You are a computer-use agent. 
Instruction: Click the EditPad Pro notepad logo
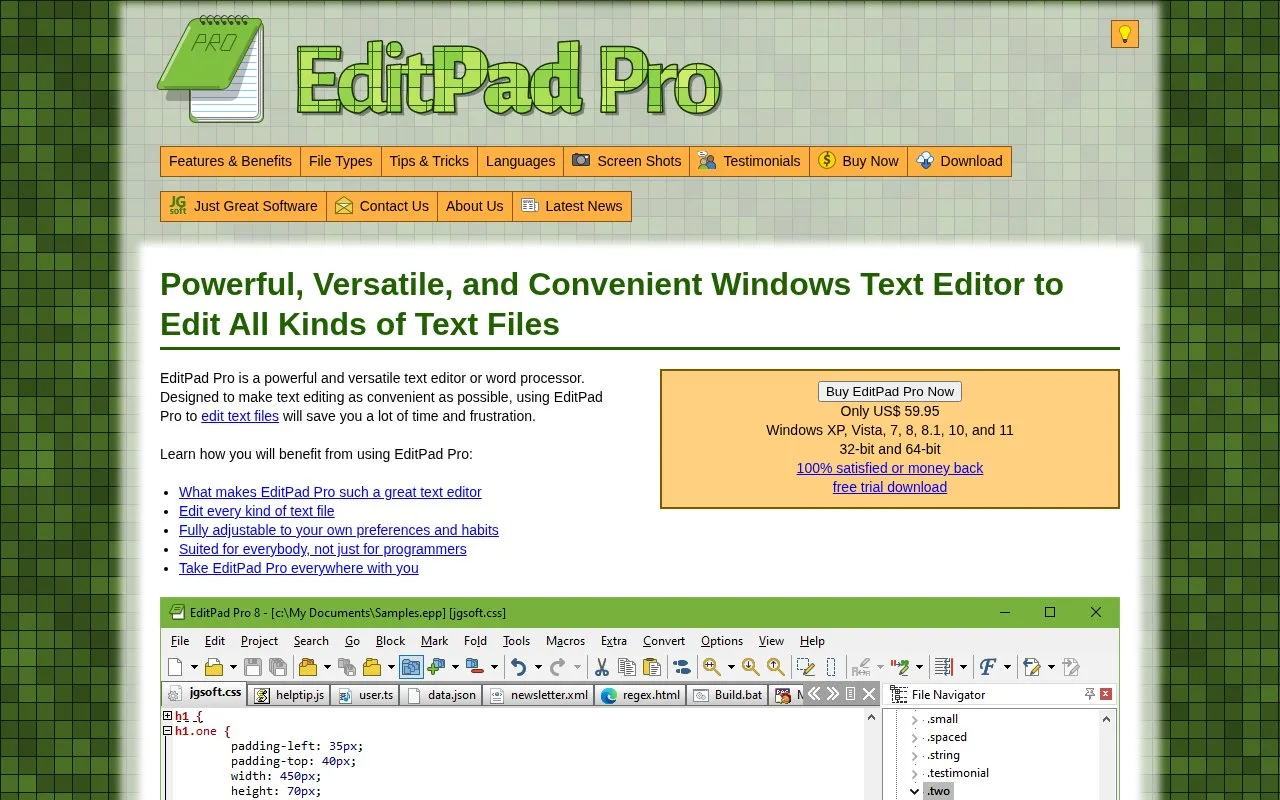[x=211, y=69]
